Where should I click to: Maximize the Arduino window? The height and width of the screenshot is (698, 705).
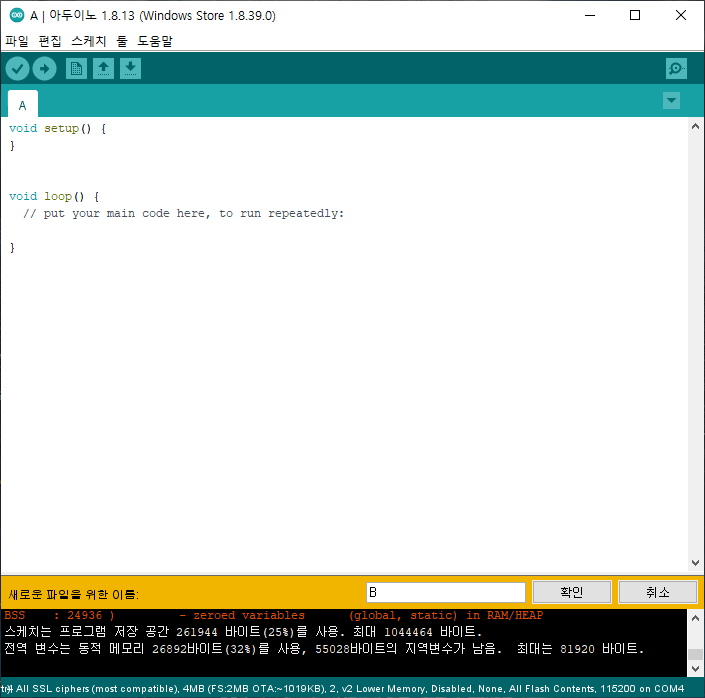pos(635,15)
